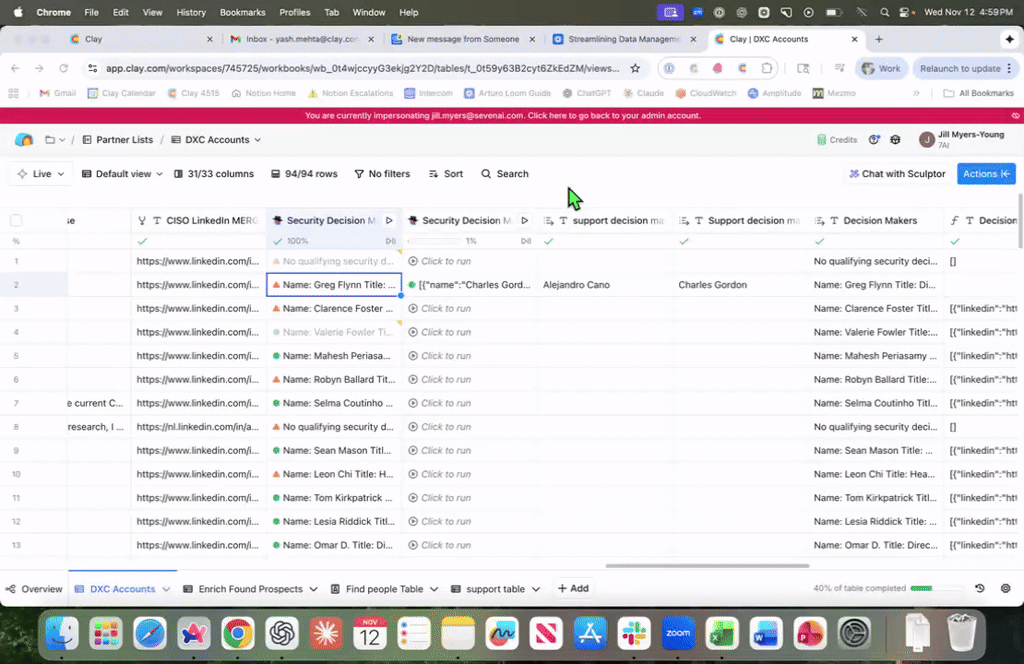Open the Live mode dropdown
Image resolution: width=1024 pixels, height=664 pixels.
point(41,174)
